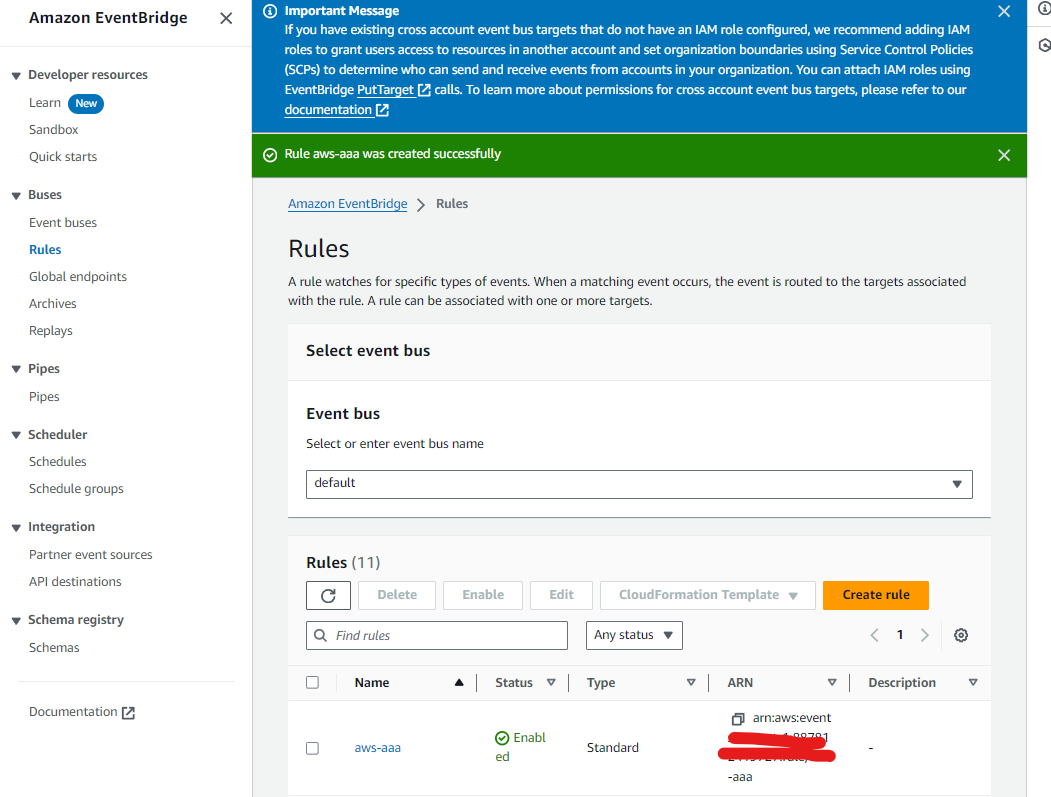Click the green success check icon
Screen dimensions: 1051x797
(270, 155)
